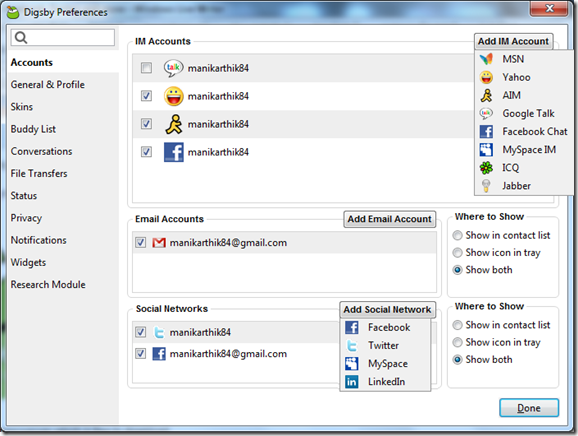The height and width of the screenshot is (436, 578).
Task: Select email 'Show in contact list' radio
Action: tap(457, 235)
